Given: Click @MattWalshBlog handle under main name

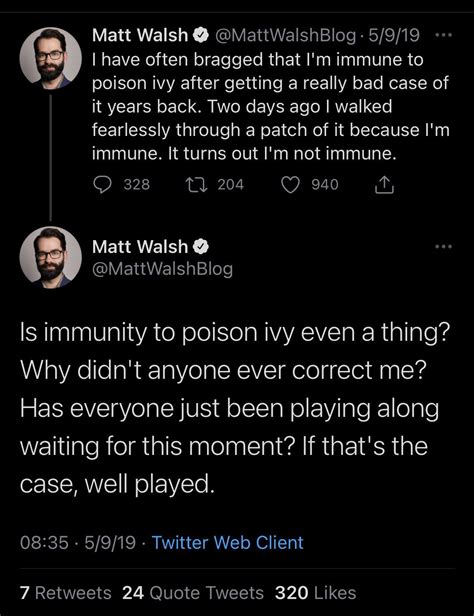Looking at the screenshot, I should click(x=162, y=269).
